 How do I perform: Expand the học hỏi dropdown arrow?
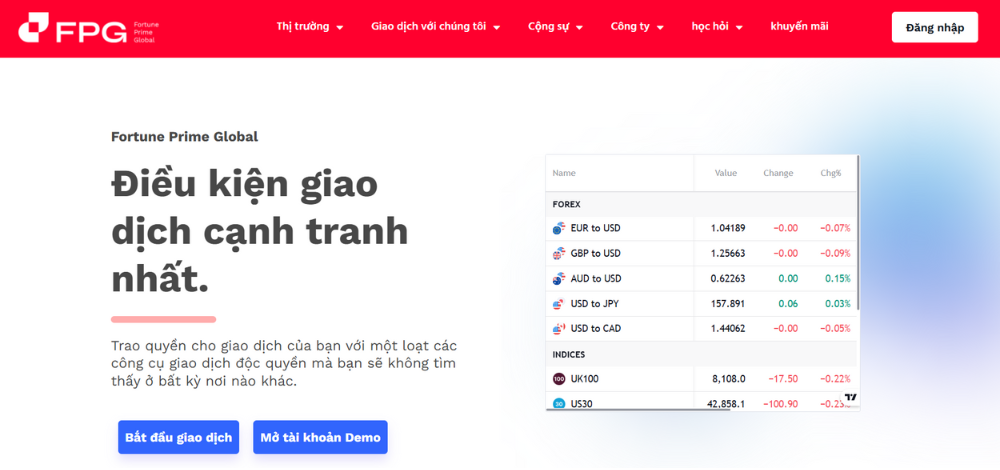coord(739,27)
